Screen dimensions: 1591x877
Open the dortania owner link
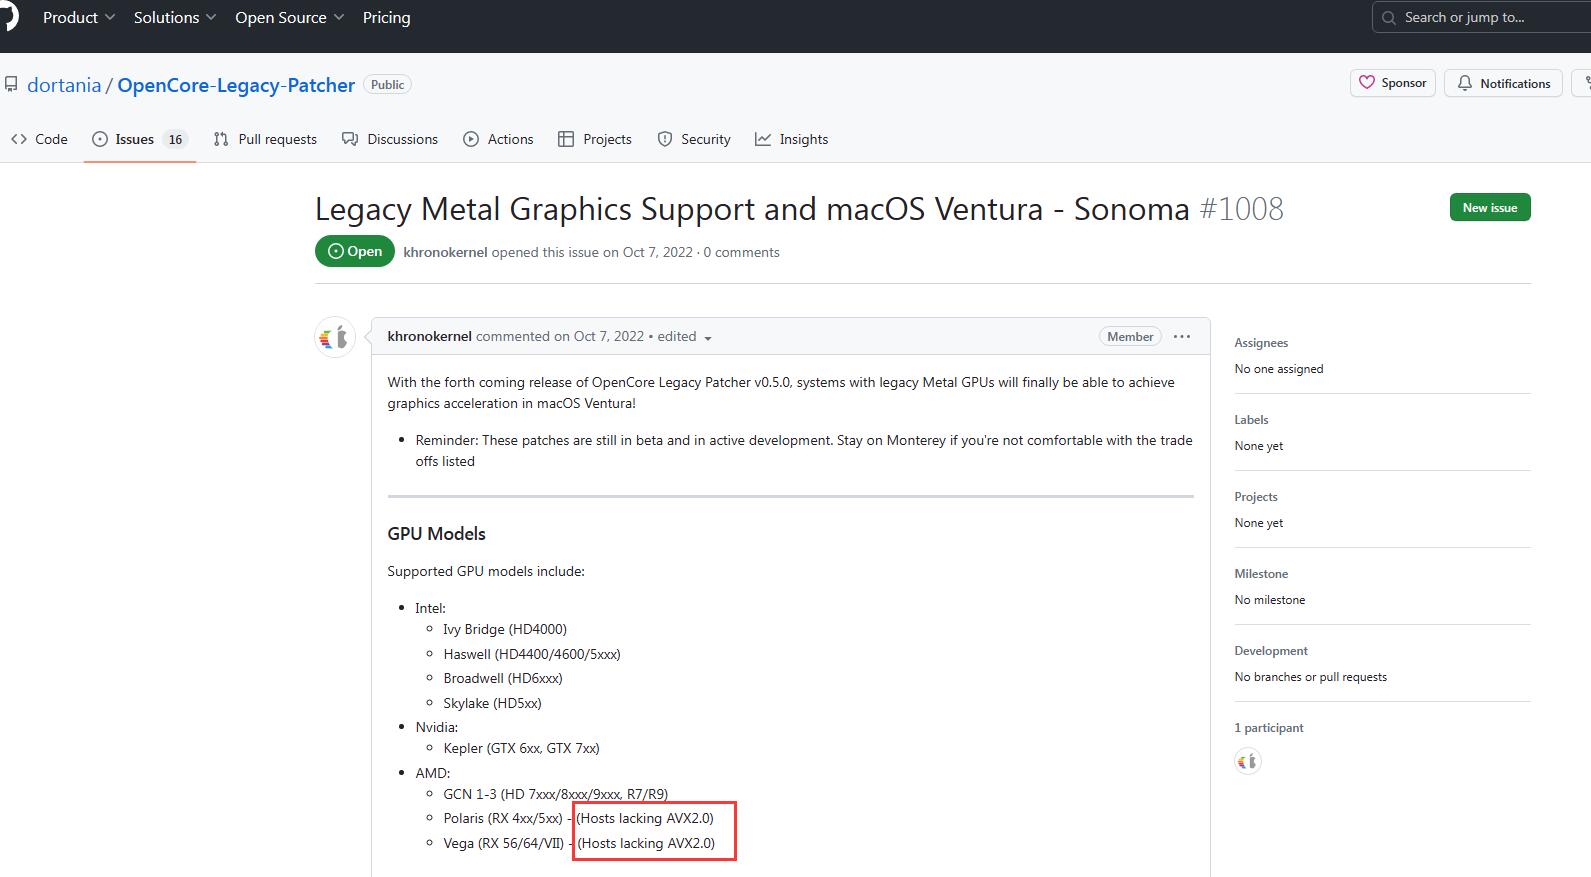tap(64, 85)
